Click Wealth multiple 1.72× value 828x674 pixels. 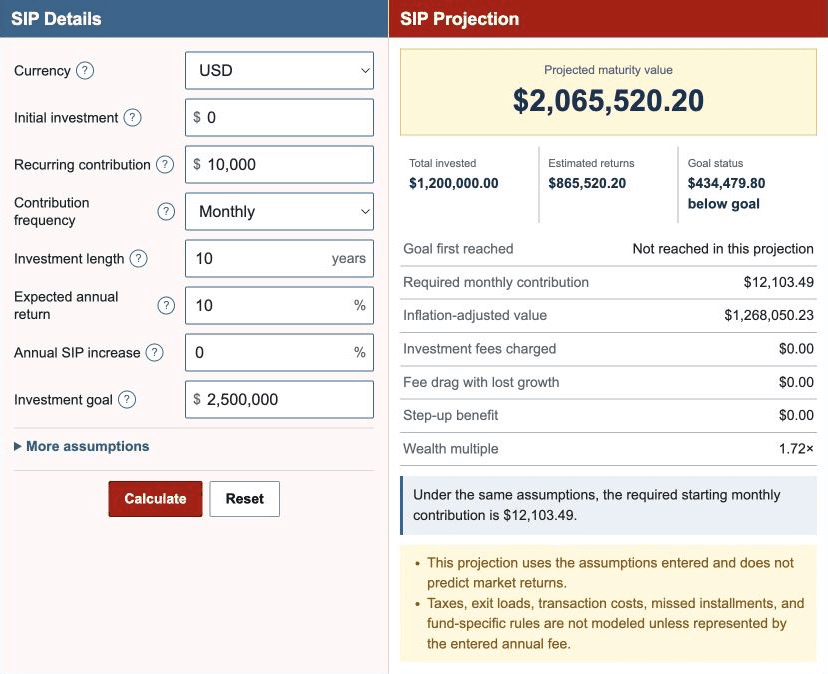[x=796, y=449]
